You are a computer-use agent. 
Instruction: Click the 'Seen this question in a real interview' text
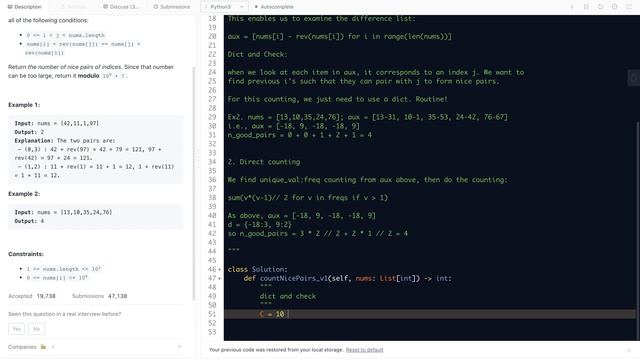pyautogui.click(x=64, y=314)
